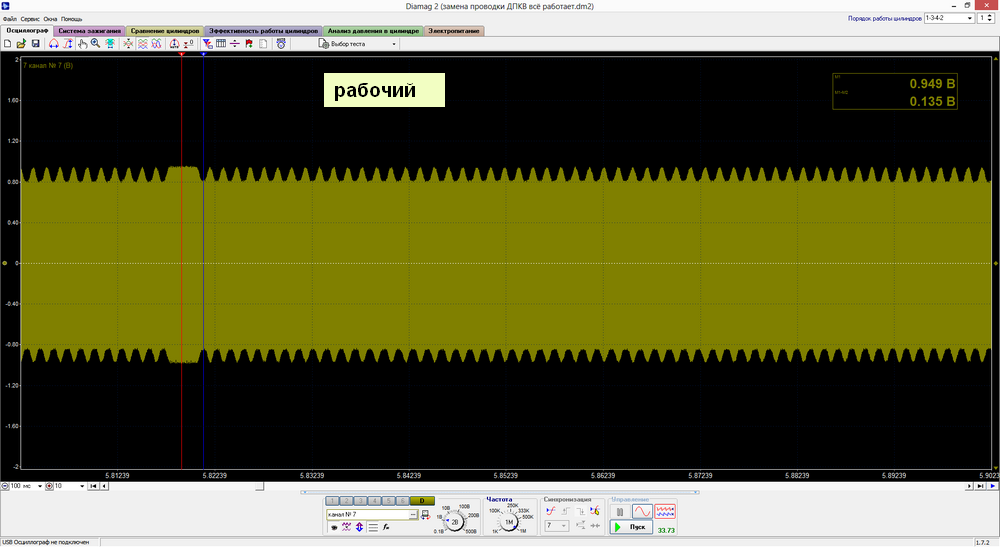Image resolution: width=1000 pixels, height=547 pixels.
Task: Click the manual trigger hand sync icon
Action: (x=595, y=511)
